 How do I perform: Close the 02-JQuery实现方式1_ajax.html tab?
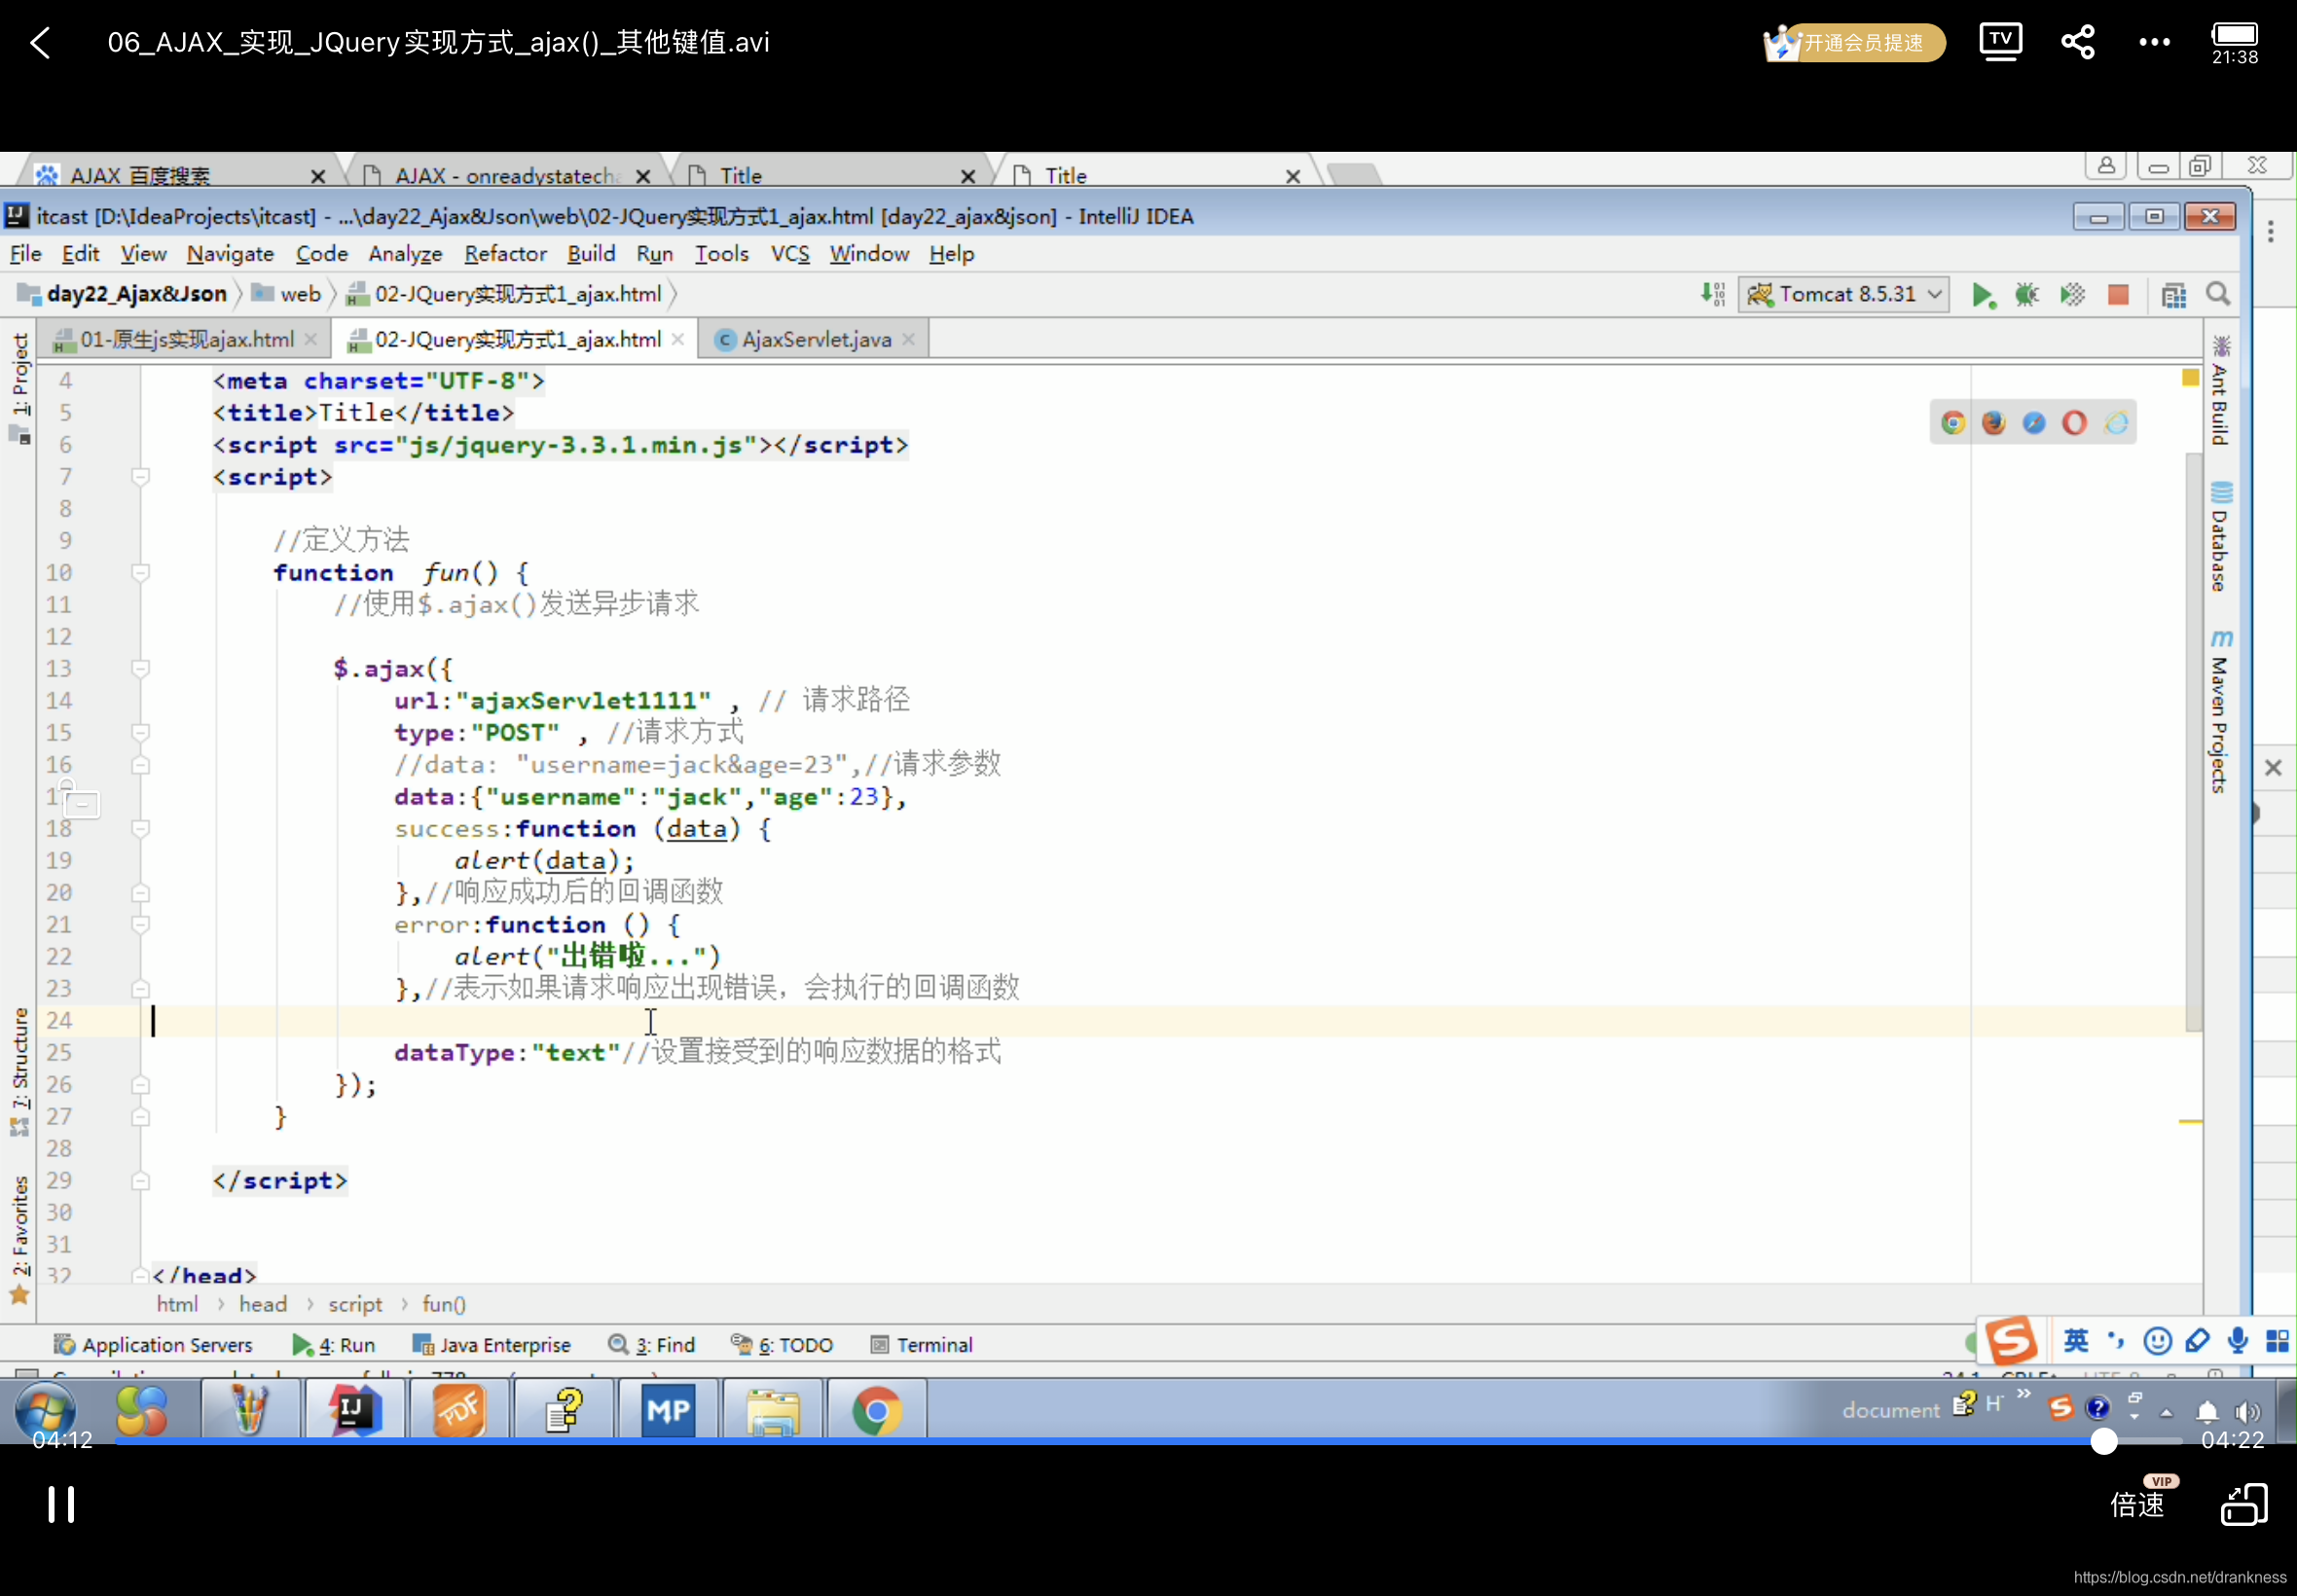pos(678,340)
